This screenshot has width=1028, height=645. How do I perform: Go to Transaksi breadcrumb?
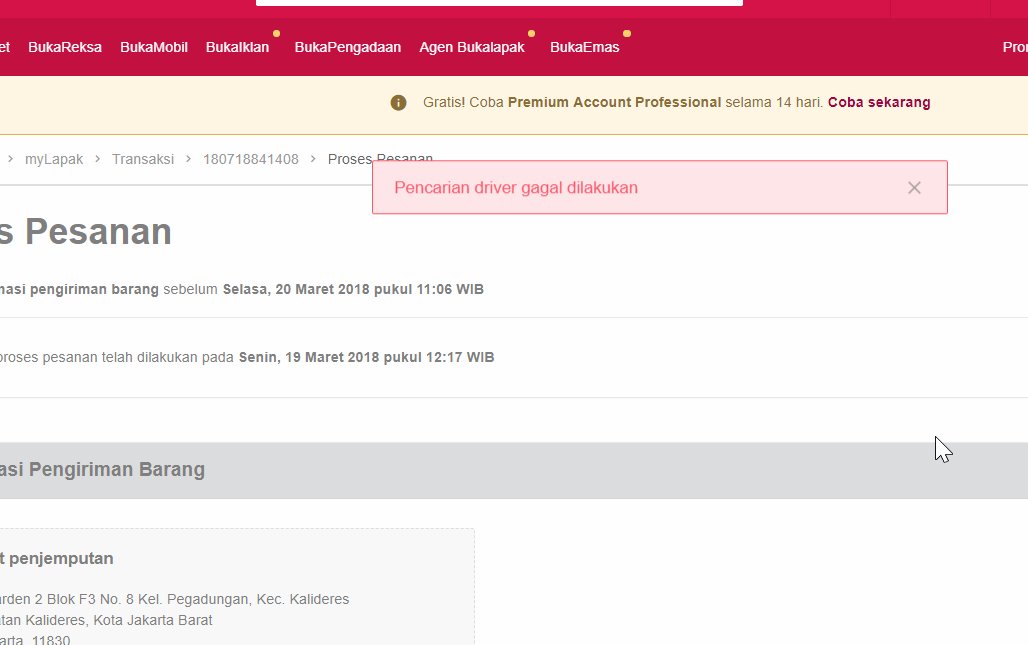click(143, 159)
